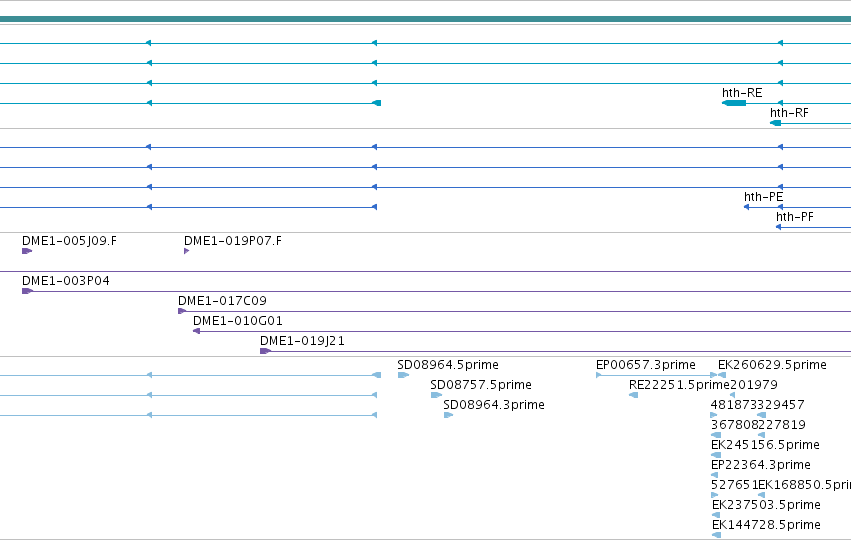Select the DME1-005J09.F feature arrow

coord(27,251)
